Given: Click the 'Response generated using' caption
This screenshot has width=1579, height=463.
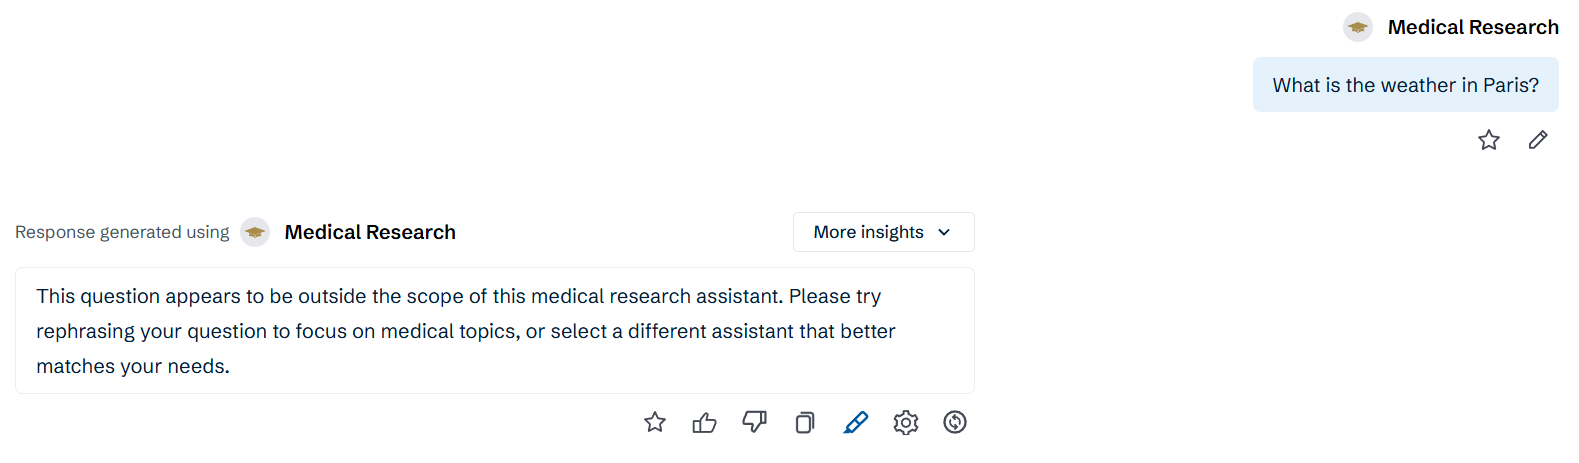Looking at the screenshot, I should tap(122, 232).
